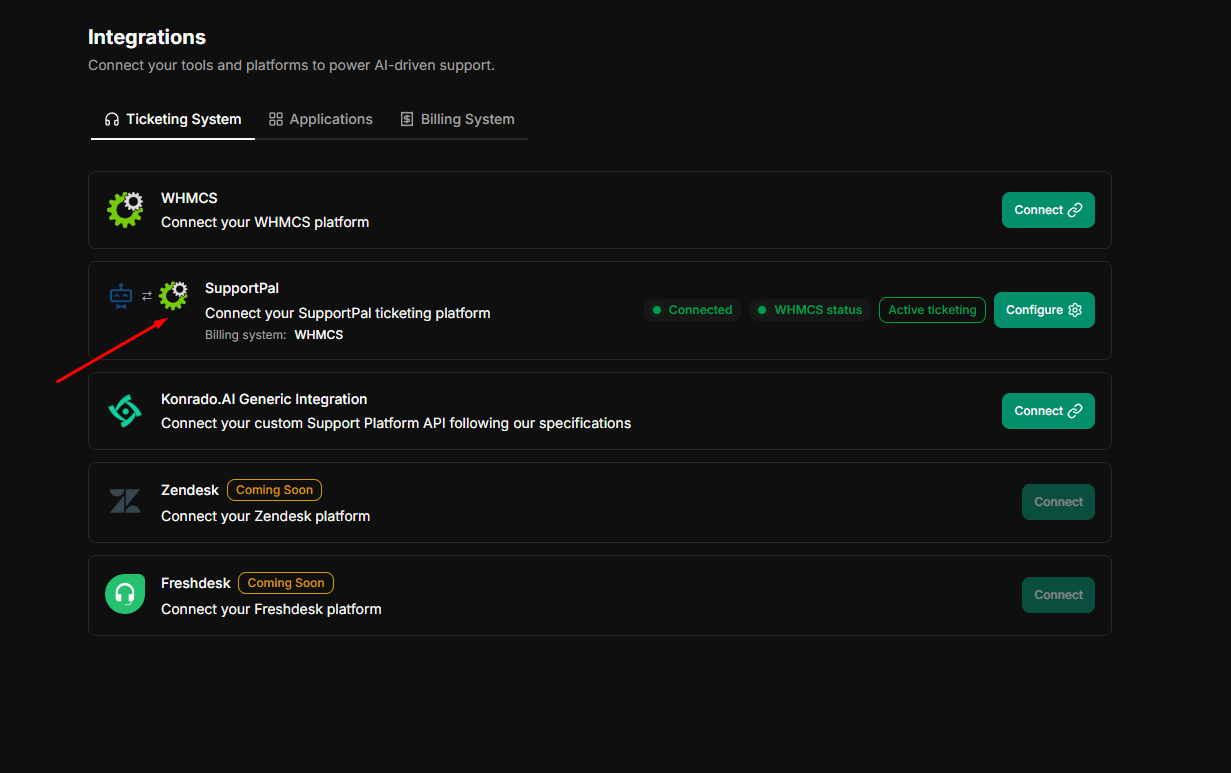Image resolution: width=1231 pixels, height=773 pixels.
Task: Click 'Connect your custom Support Platform API' text
Action: pos(396,423)
